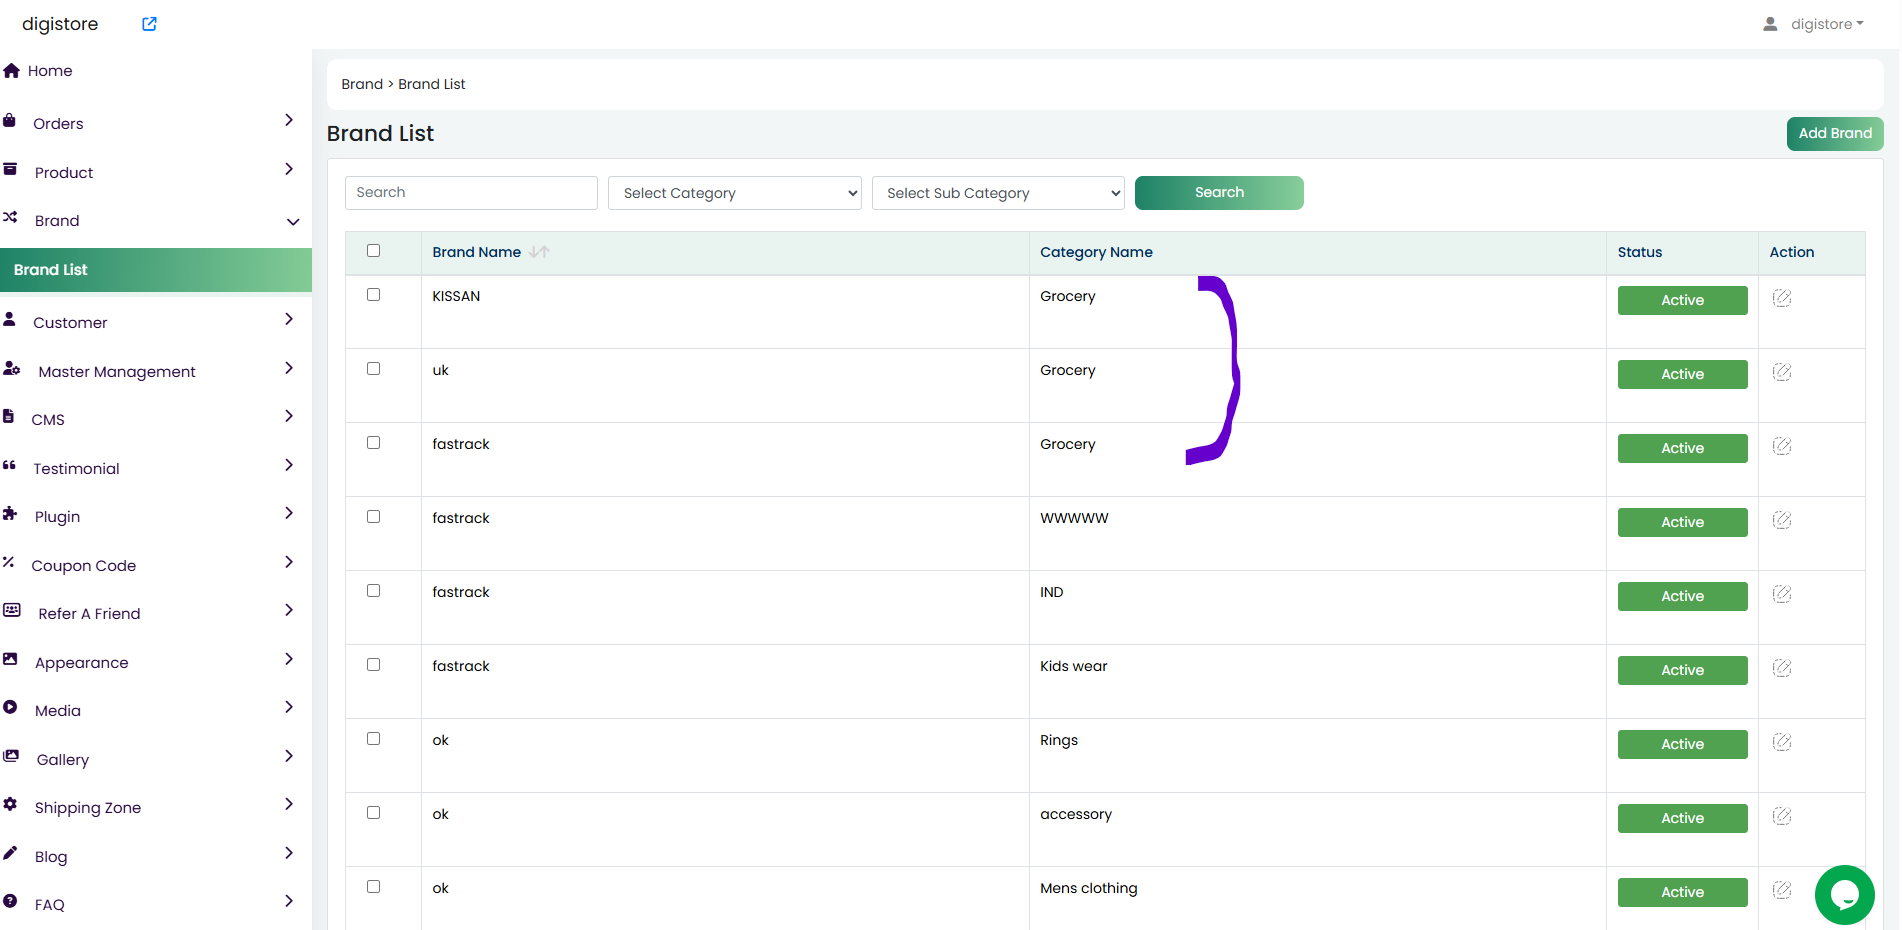Image resolution: width=1902 pixels, height=930 pixels.
Task: Click edit icon for fastrack Kids wear row
Action: pos(1782,668)
